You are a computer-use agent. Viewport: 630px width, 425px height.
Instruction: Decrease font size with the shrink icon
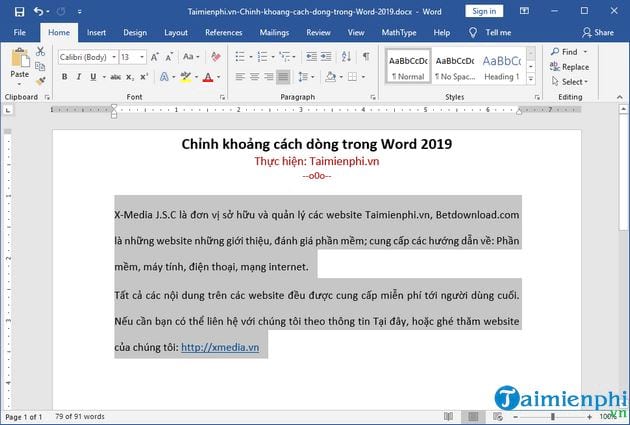[x=169, y=57]
